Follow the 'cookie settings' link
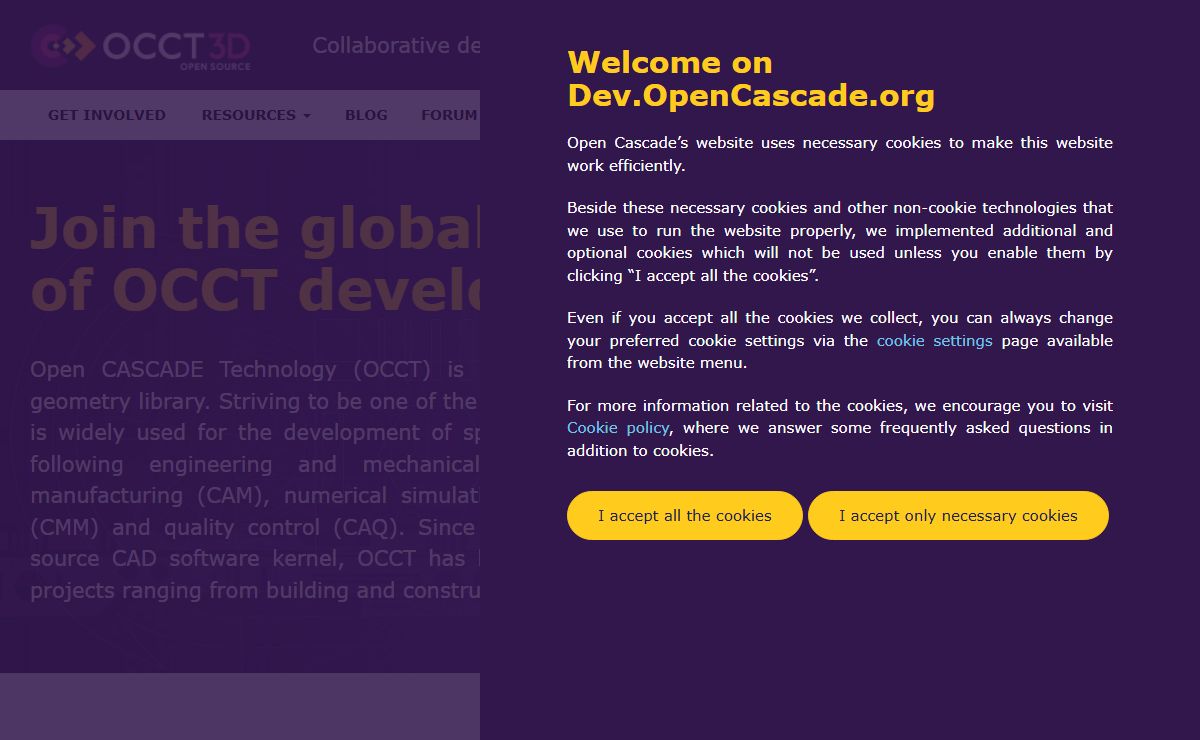Image resolution: width=1200 pixels, height=740 pixels. coord(934,341)
